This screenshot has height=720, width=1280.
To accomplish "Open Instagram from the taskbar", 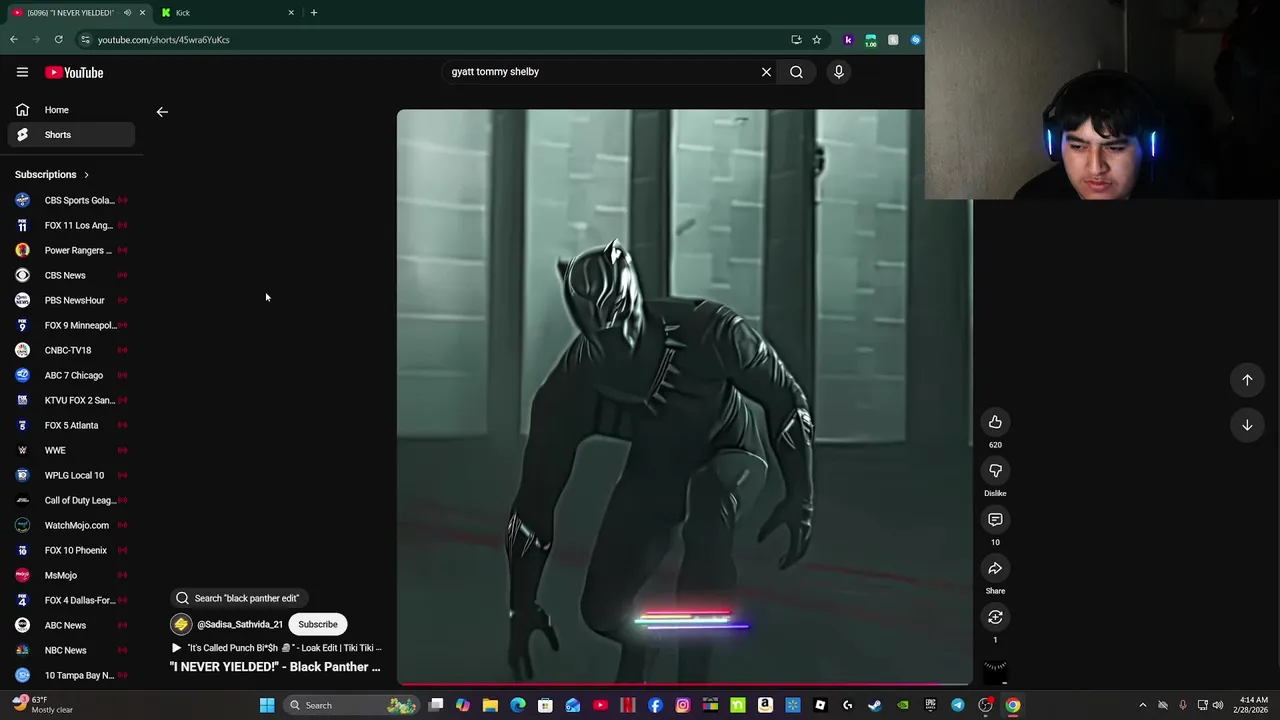I will click(x=683, y=705).
